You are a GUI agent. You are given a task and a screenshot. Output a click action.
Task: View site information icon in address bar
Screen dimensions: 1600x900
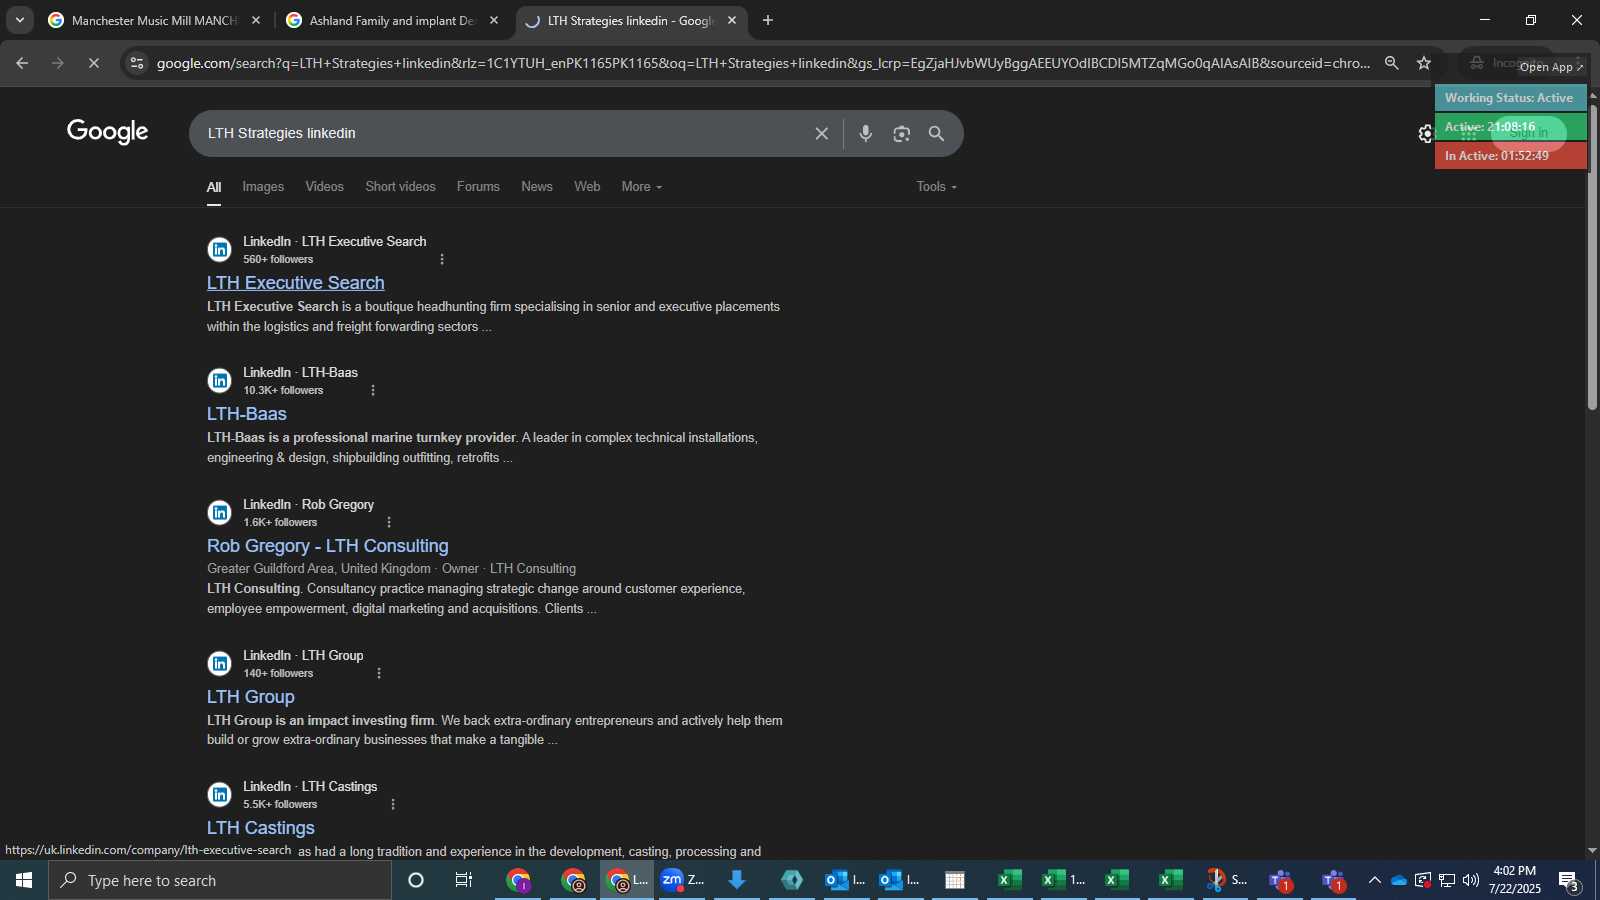137,63
